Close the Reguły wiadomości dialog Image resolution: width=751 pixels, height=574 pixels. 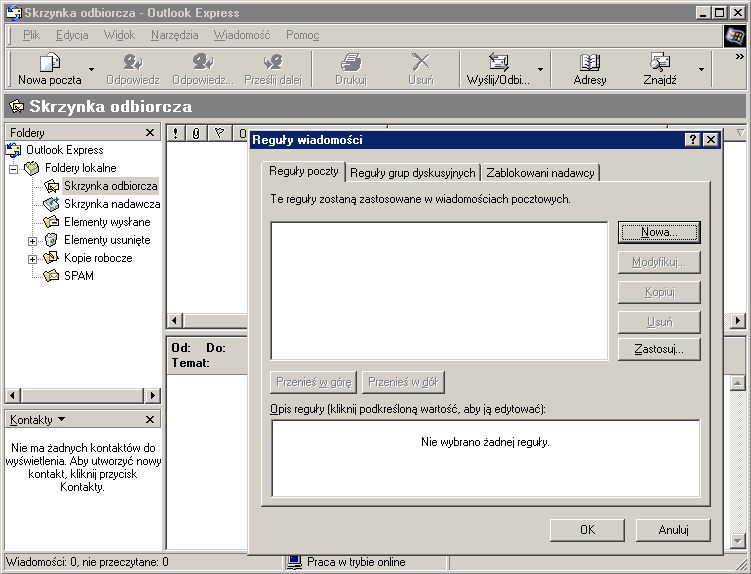(711, 140)
